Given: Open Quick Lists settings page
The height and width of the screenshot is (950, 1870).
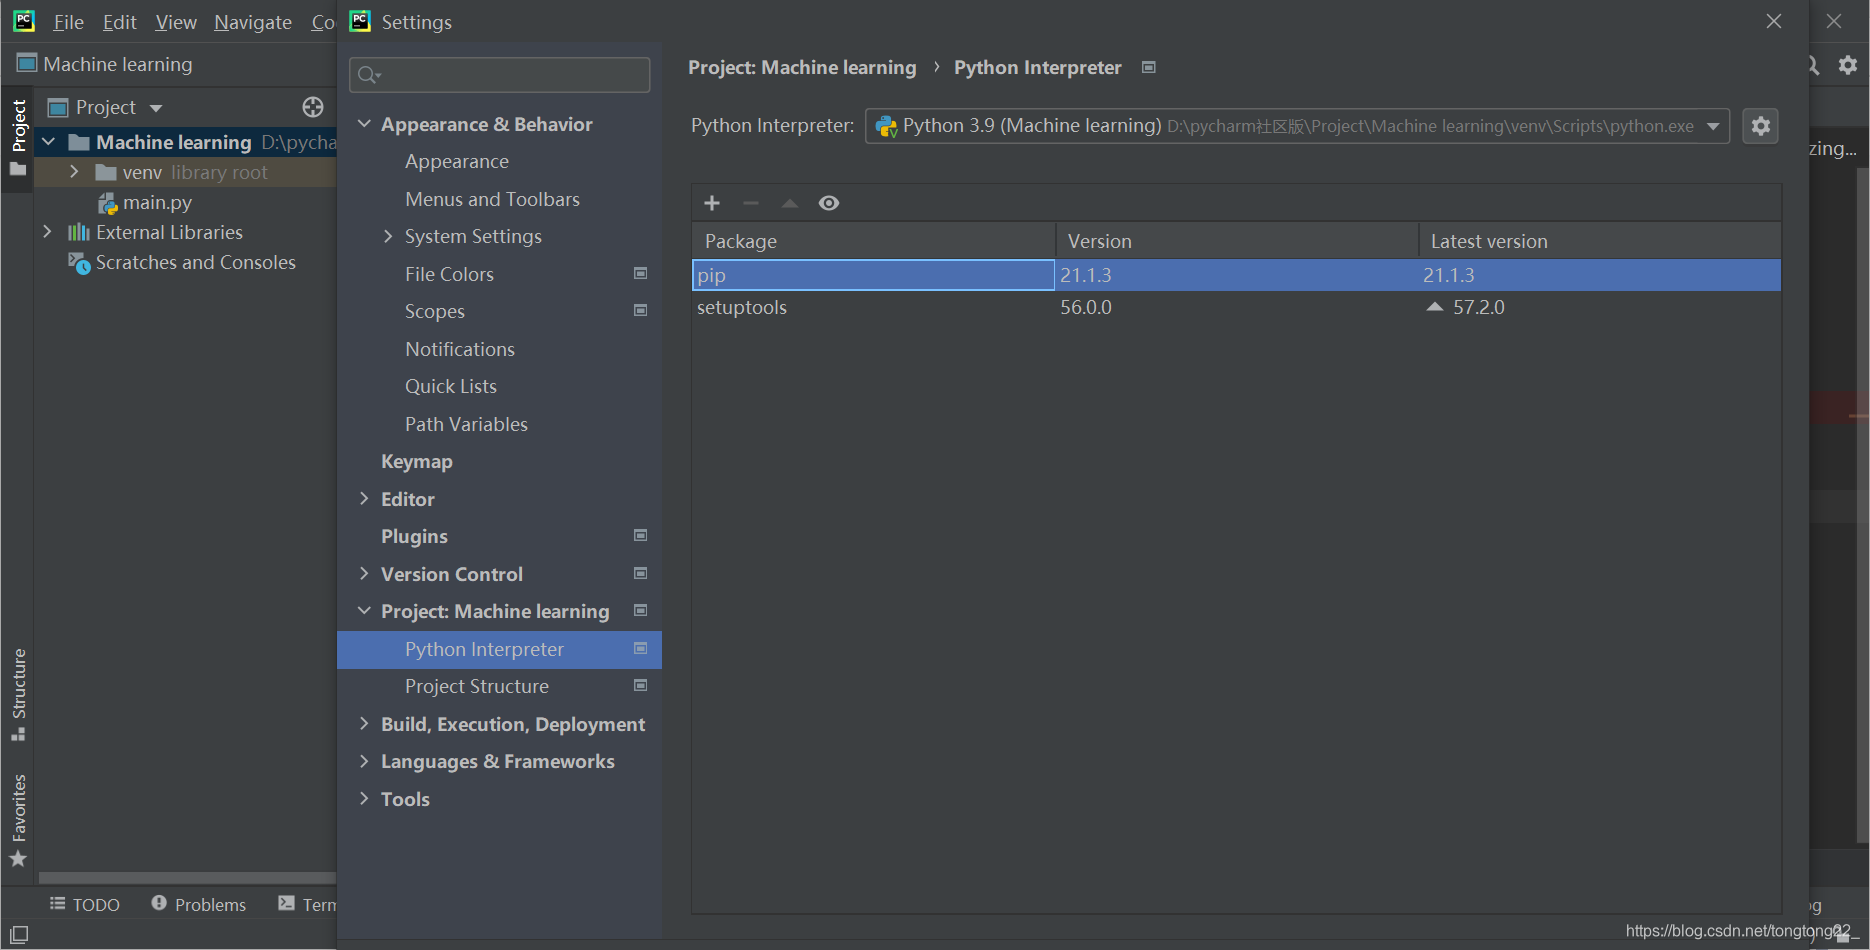Looking at the screenshot, I should click(x=451, y=387).
